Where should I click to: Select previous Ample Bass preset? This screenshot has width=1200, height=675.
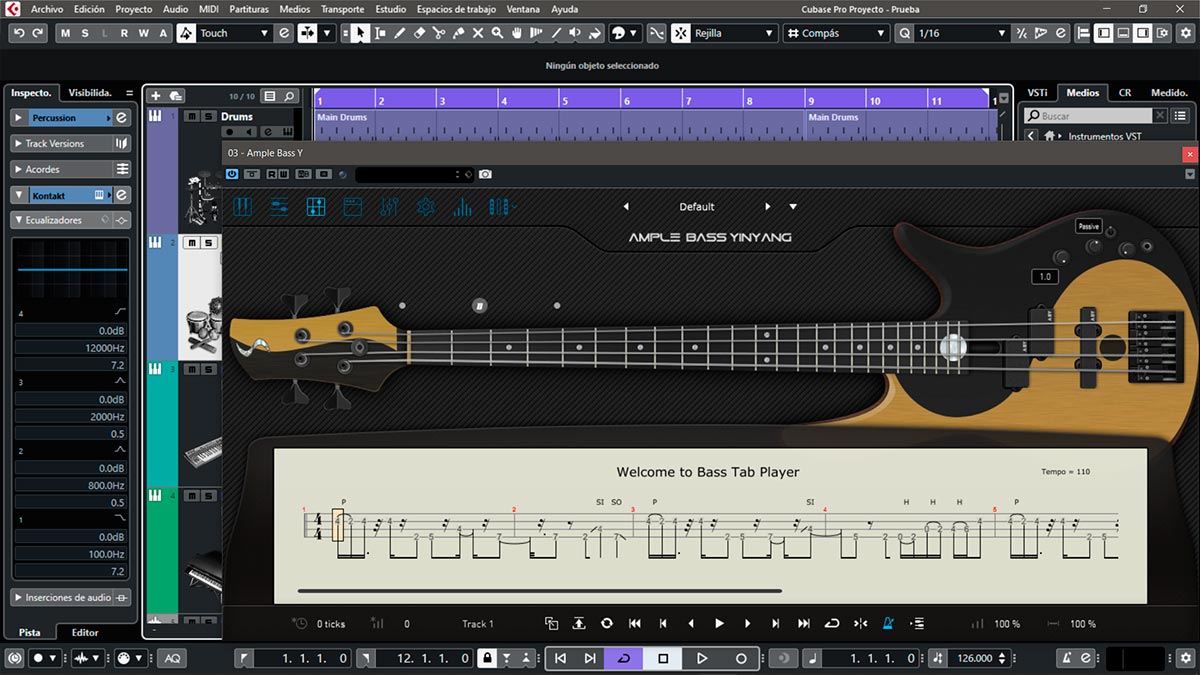(626, 207)
